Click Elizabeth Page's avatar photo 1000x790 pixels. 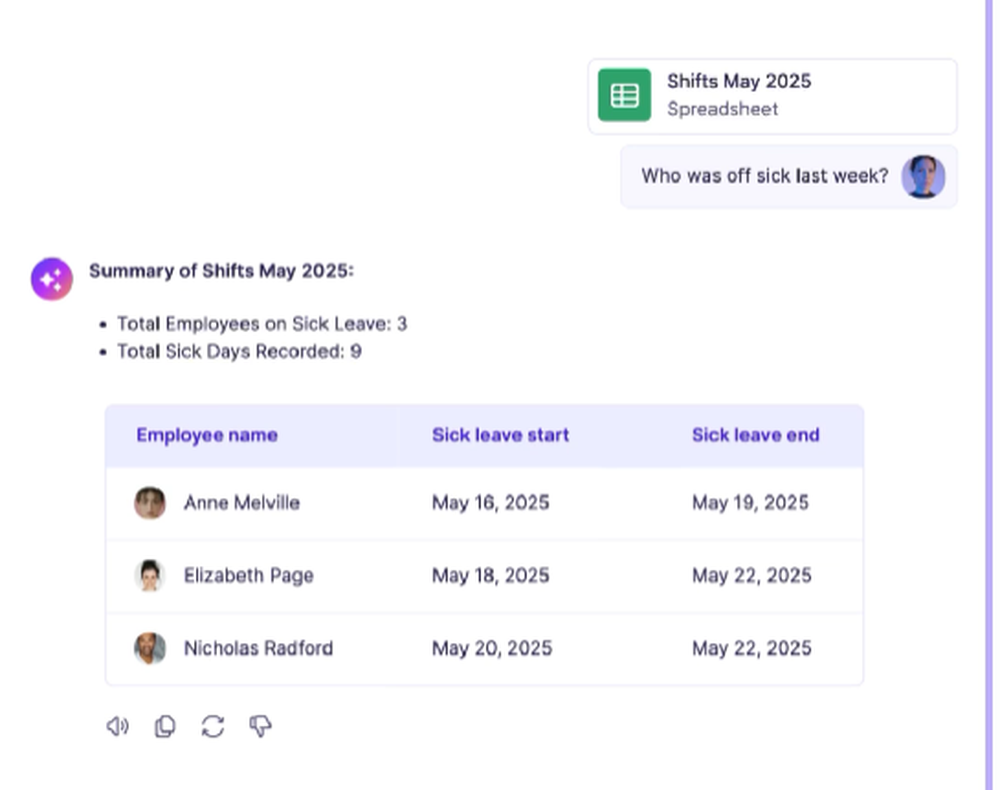point(150,576)
